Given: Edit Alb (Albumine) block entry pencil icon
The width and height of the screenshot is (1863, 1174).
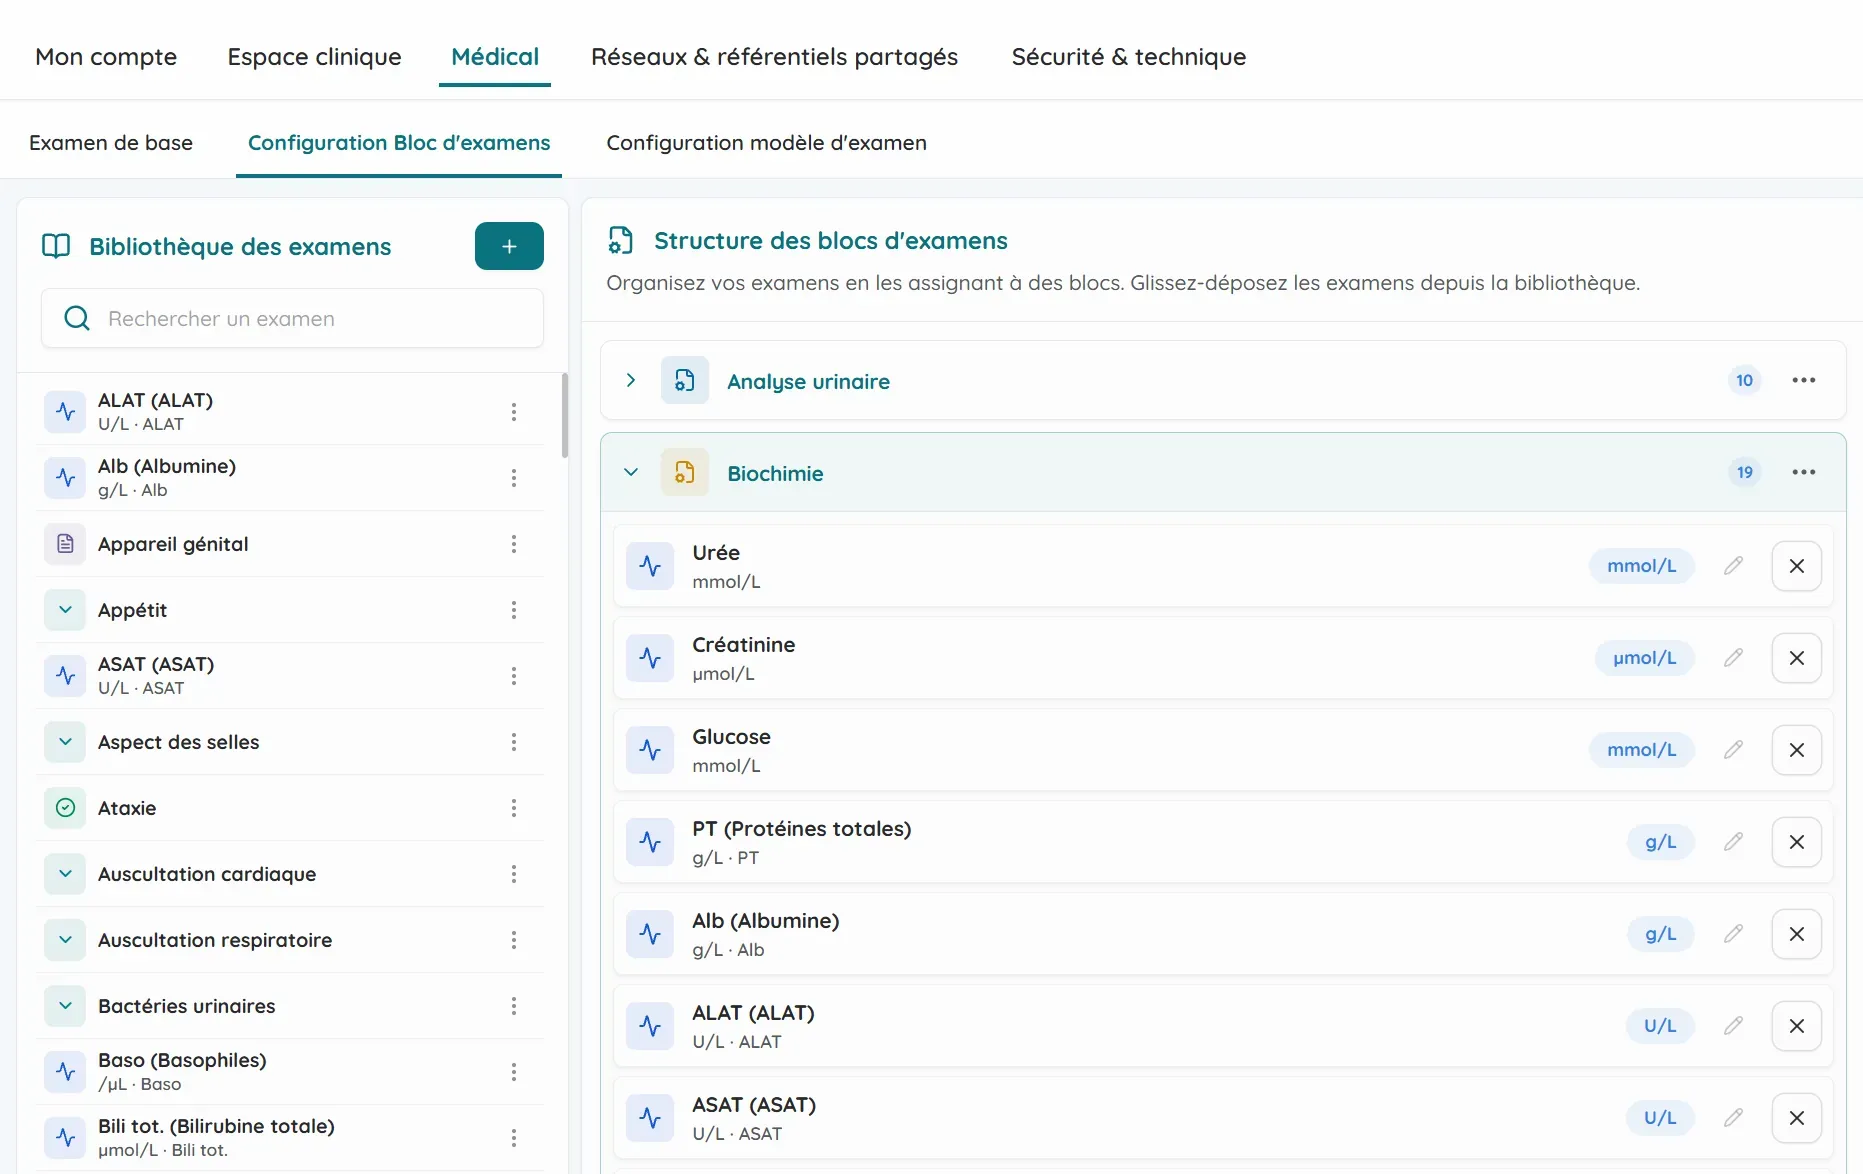Looking at the screenshot, I should tap(1734, 934).
